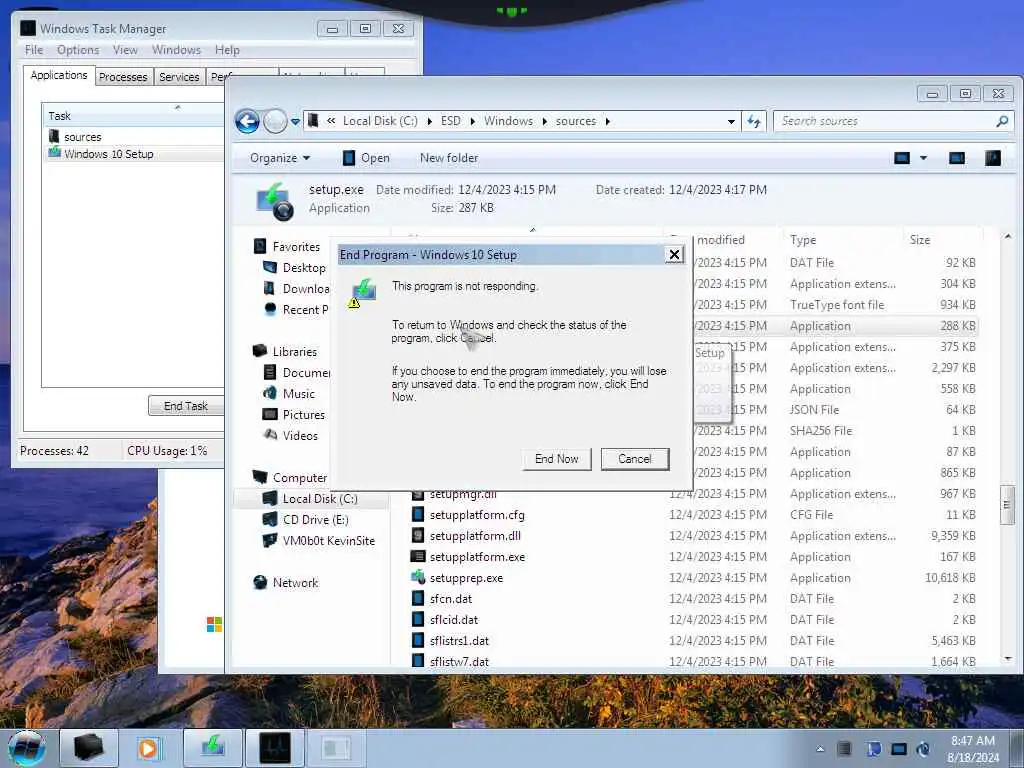Open the view options dropdown arrow
The width and height of the screenshot is (1024, 768).
click(923, 158)
